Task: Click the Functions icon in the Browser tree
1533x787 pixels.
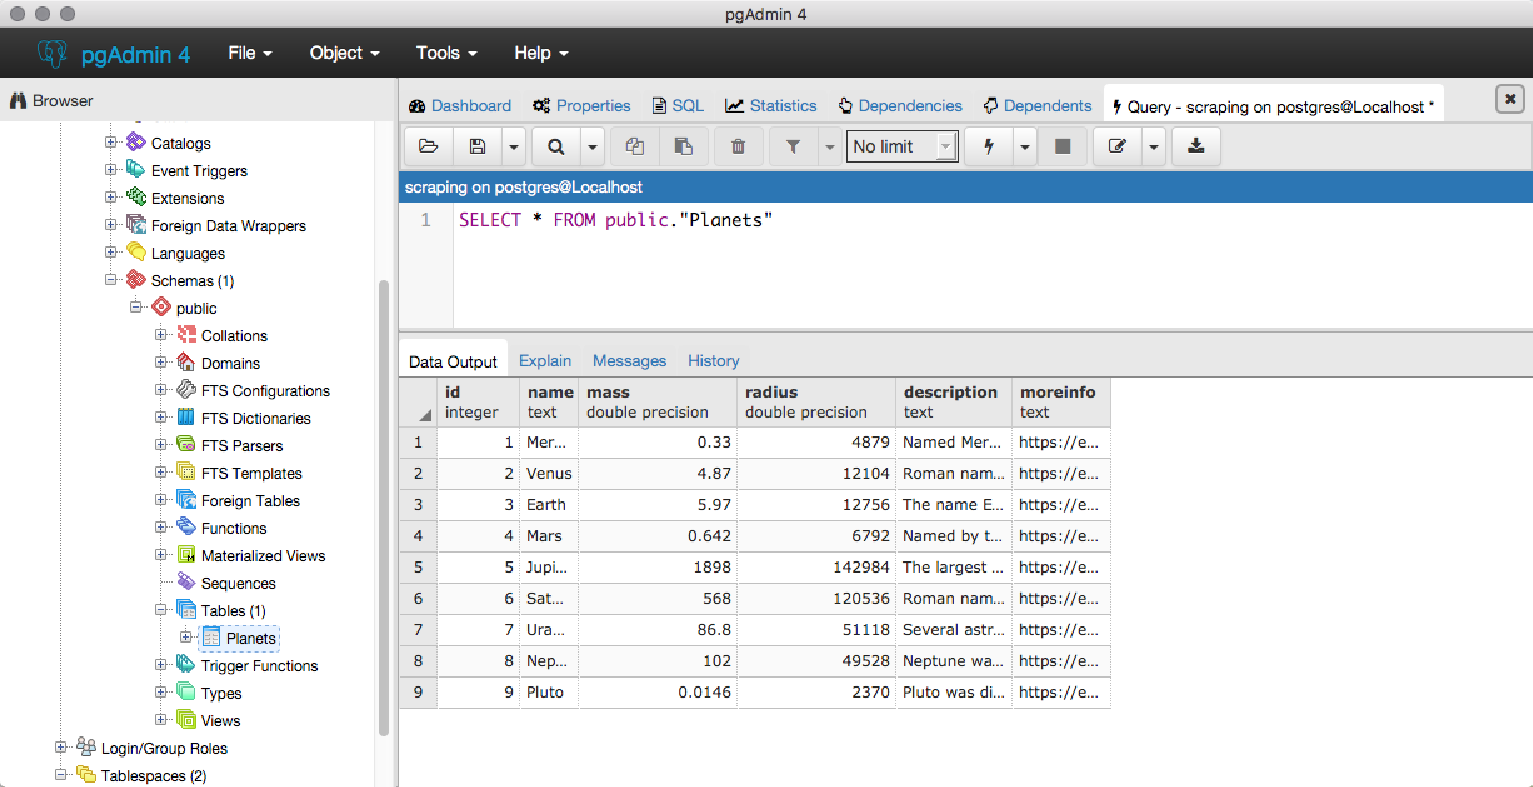Action: click(x=186, y=527)
